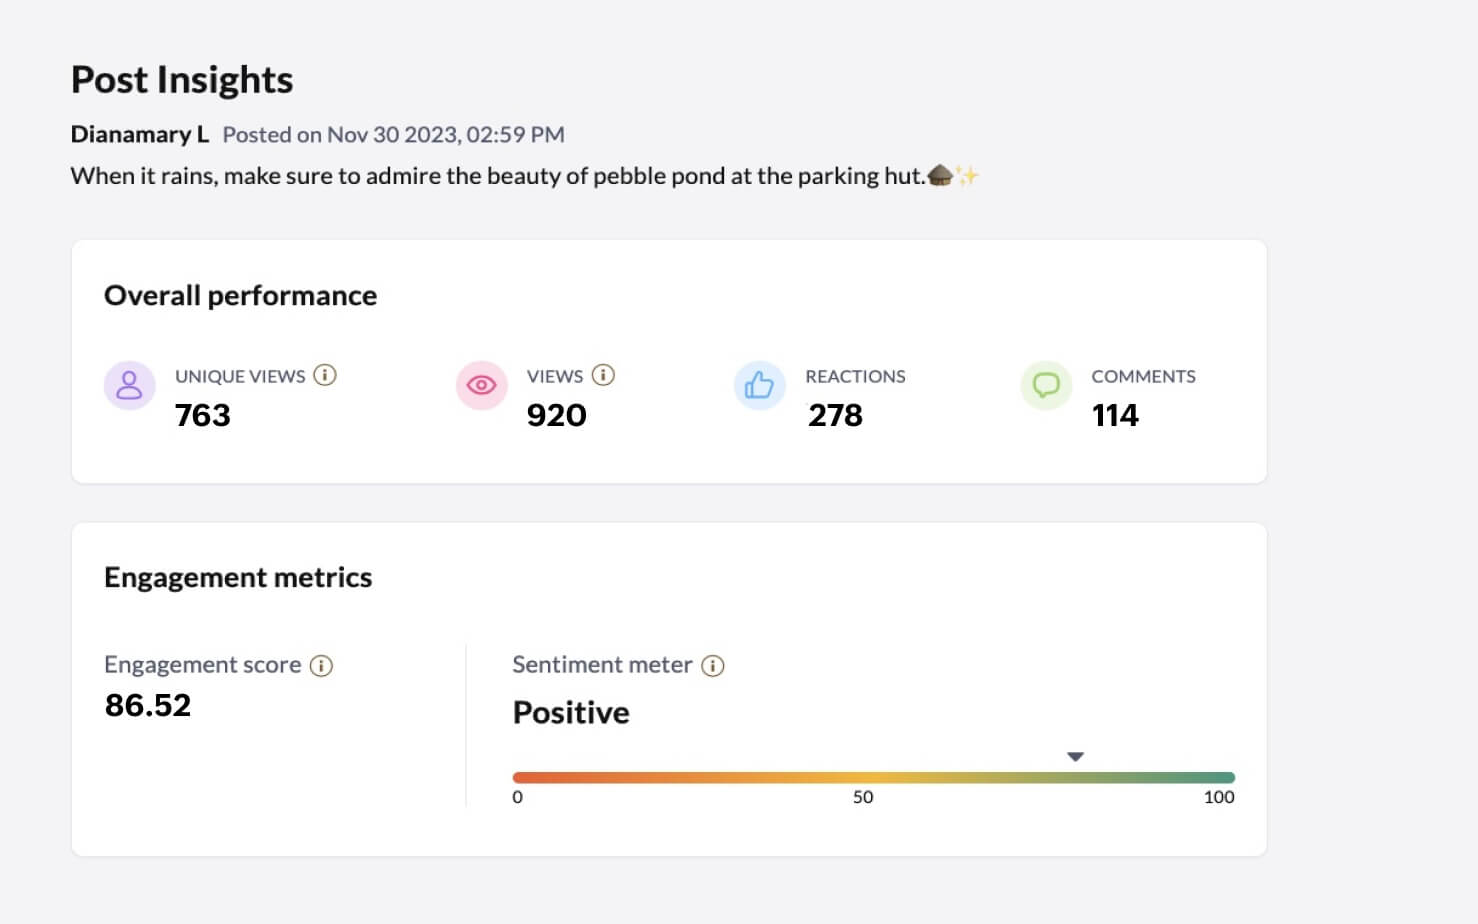1478x924 pixels.
Task: Click the Engagement score value 86.52
Action: click(148, 705)
